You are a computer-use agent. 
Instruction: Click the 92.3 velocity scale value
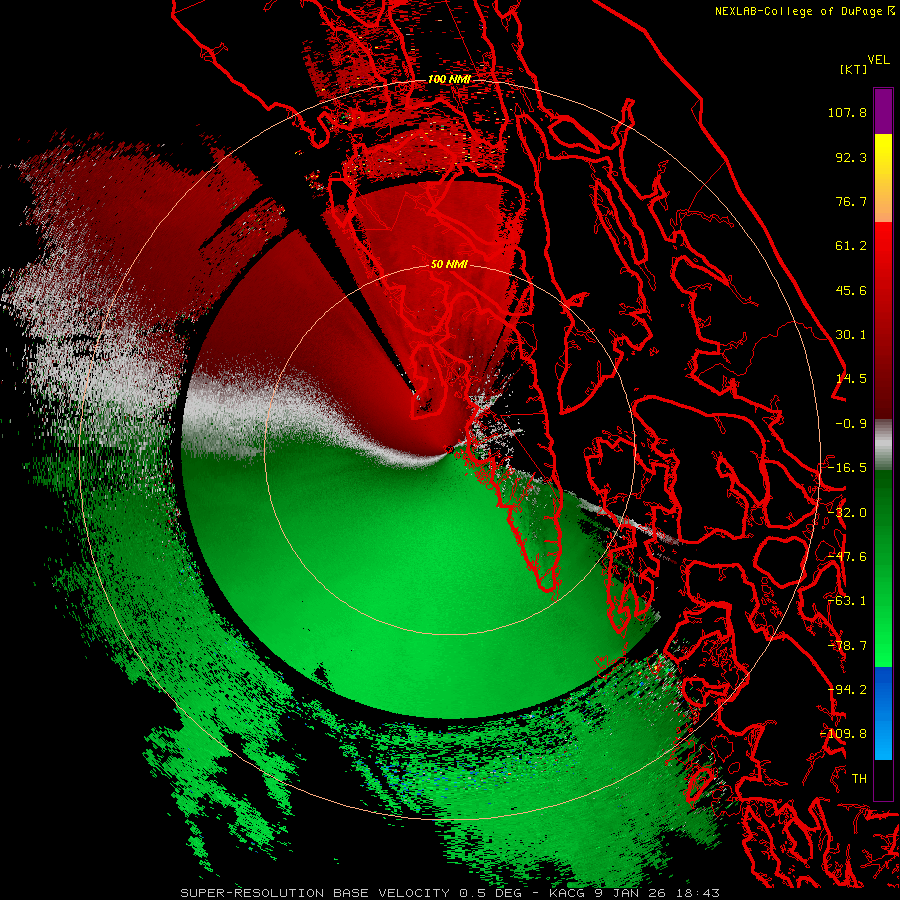(851, 157)
